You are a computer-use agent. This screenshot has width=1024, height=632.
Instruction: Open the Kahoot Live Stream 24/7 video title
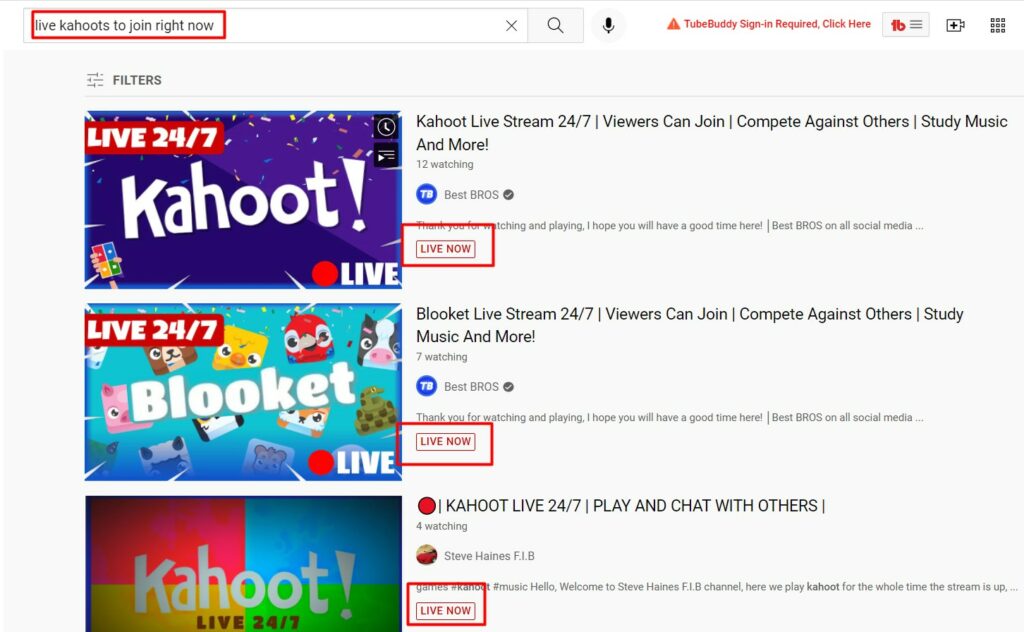pos(711,133)
